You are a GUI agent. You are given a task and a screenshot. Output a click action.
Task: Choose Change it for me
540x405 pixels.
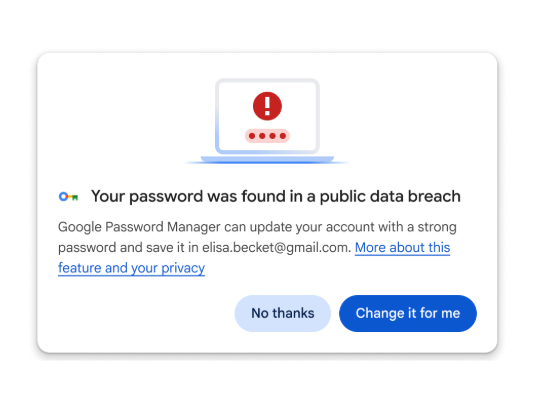click(408, 313)
